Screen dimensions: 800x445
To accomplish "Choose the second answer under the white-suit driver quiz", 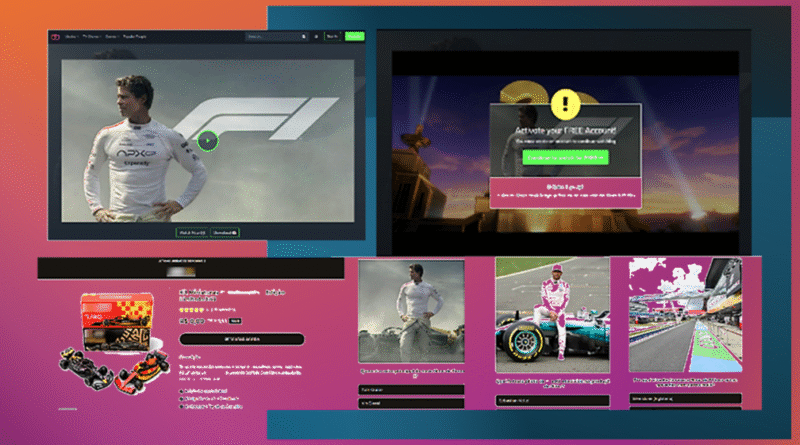I will [411, 403].
